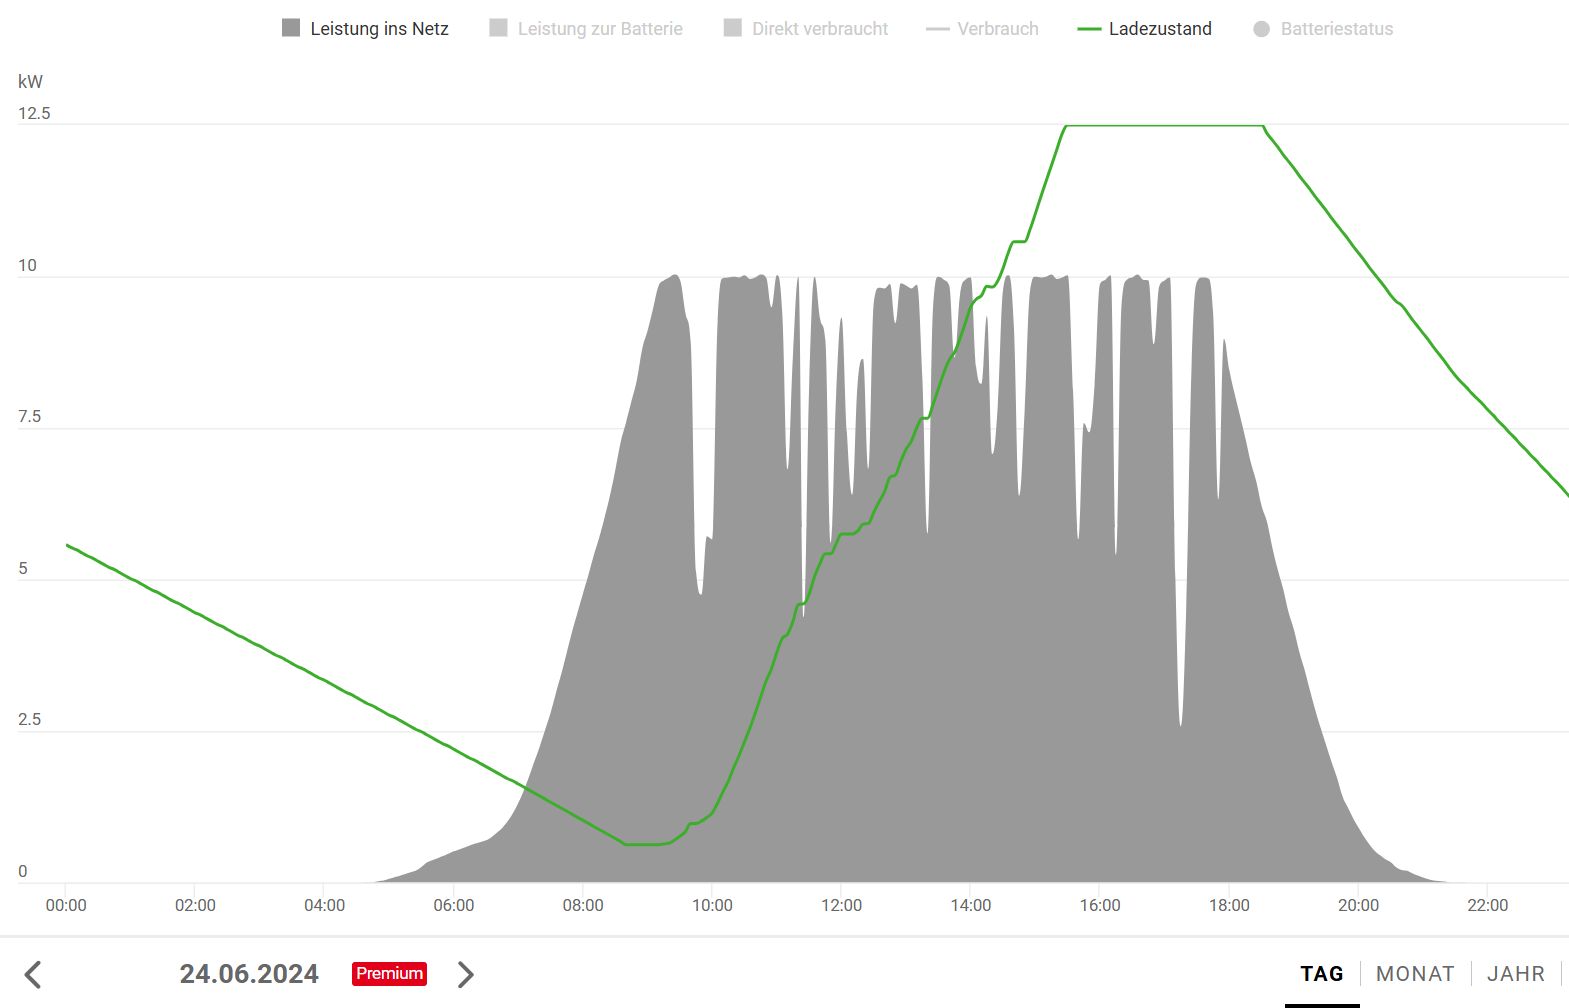Click the grey Leistung ins Netz swatch
This screenshot has width=1569, height=1008.
[291, 28]
